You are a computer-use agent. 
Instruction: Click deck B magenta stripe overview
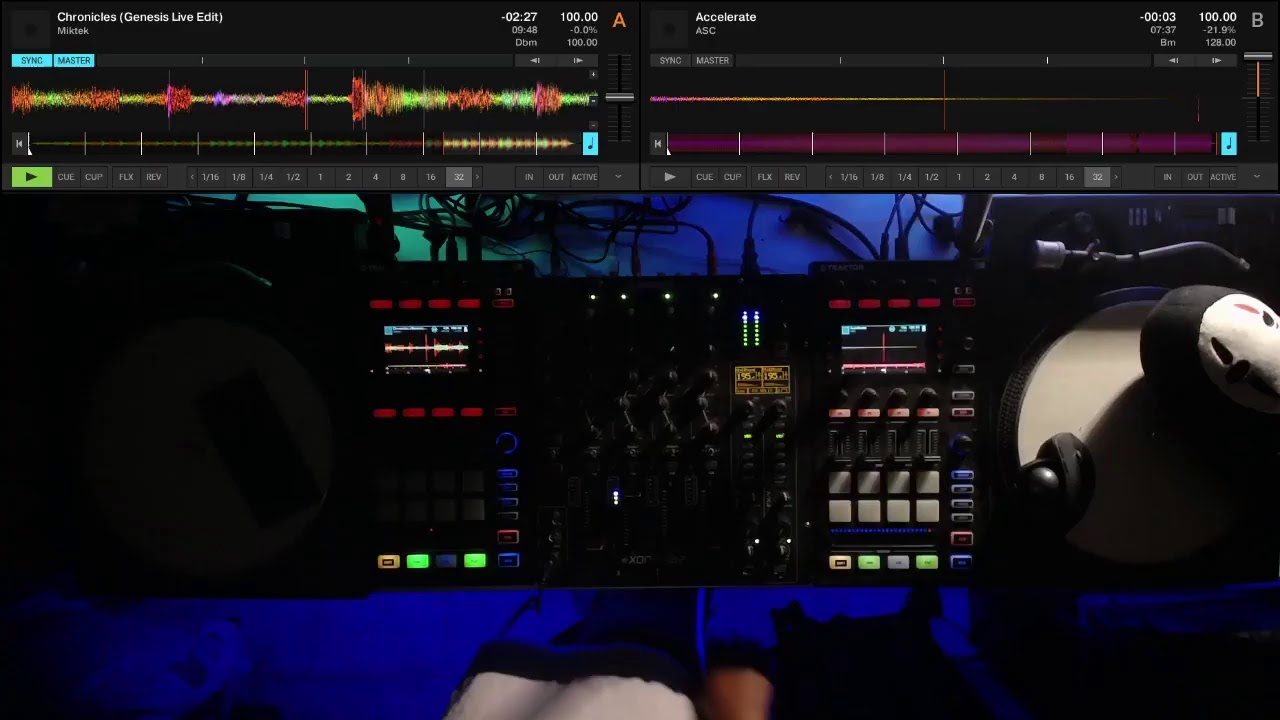(x=943, y=145)
